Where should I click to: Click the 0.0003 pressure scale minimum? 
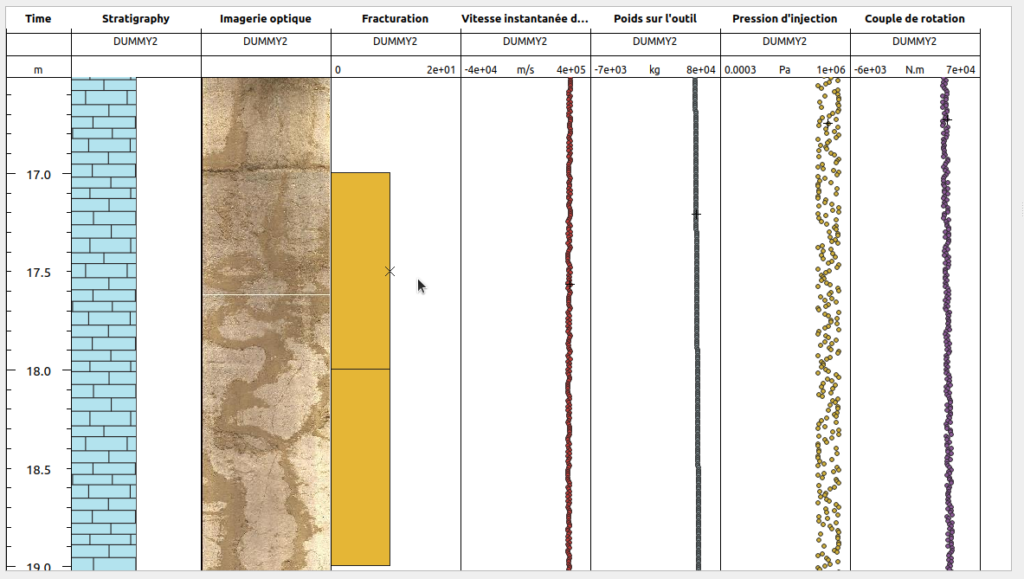pos(740,70)
